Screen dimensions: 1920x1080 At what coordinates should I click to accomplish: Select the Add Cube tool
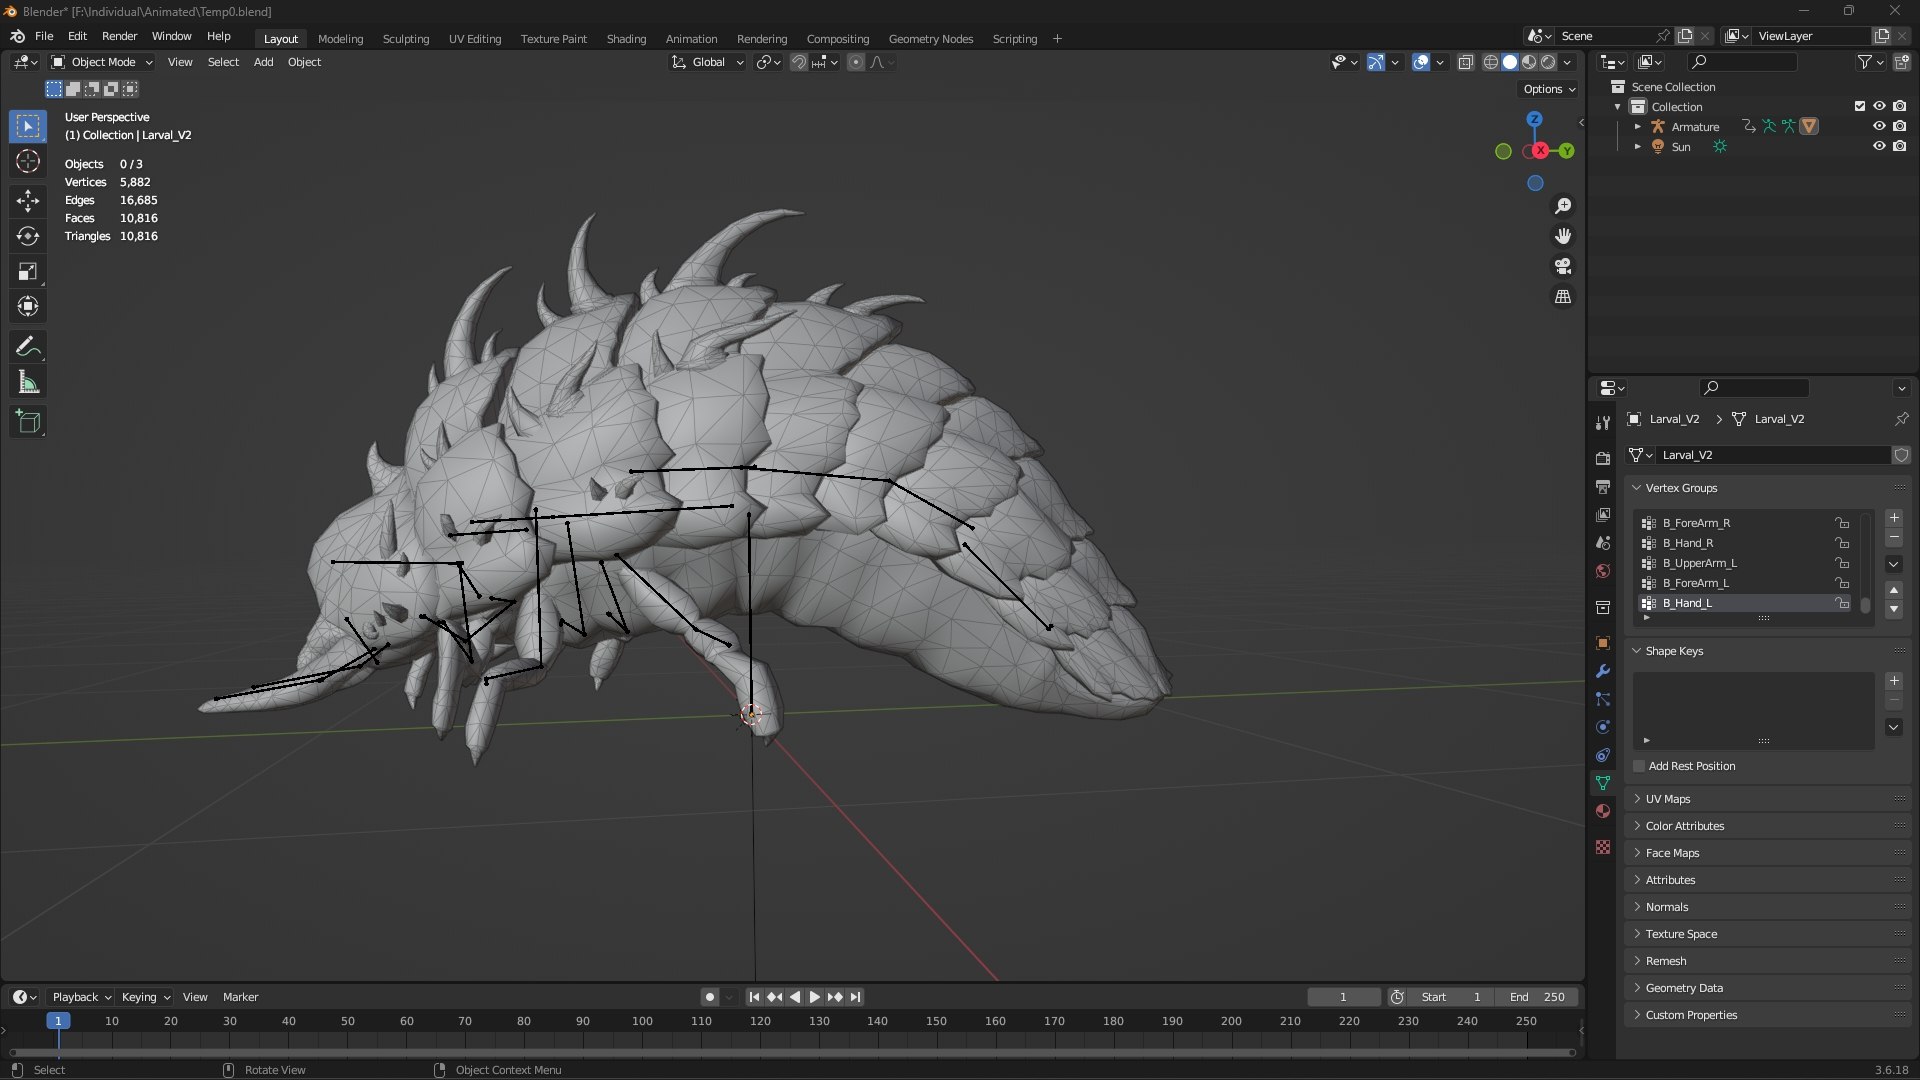(28, 422)
